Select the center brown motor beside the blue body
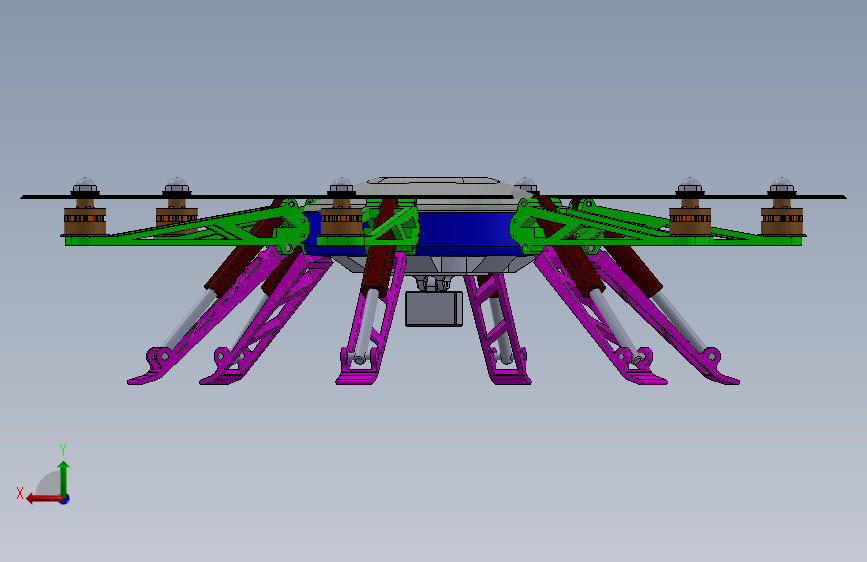867x562 pixels. point(342,220)
